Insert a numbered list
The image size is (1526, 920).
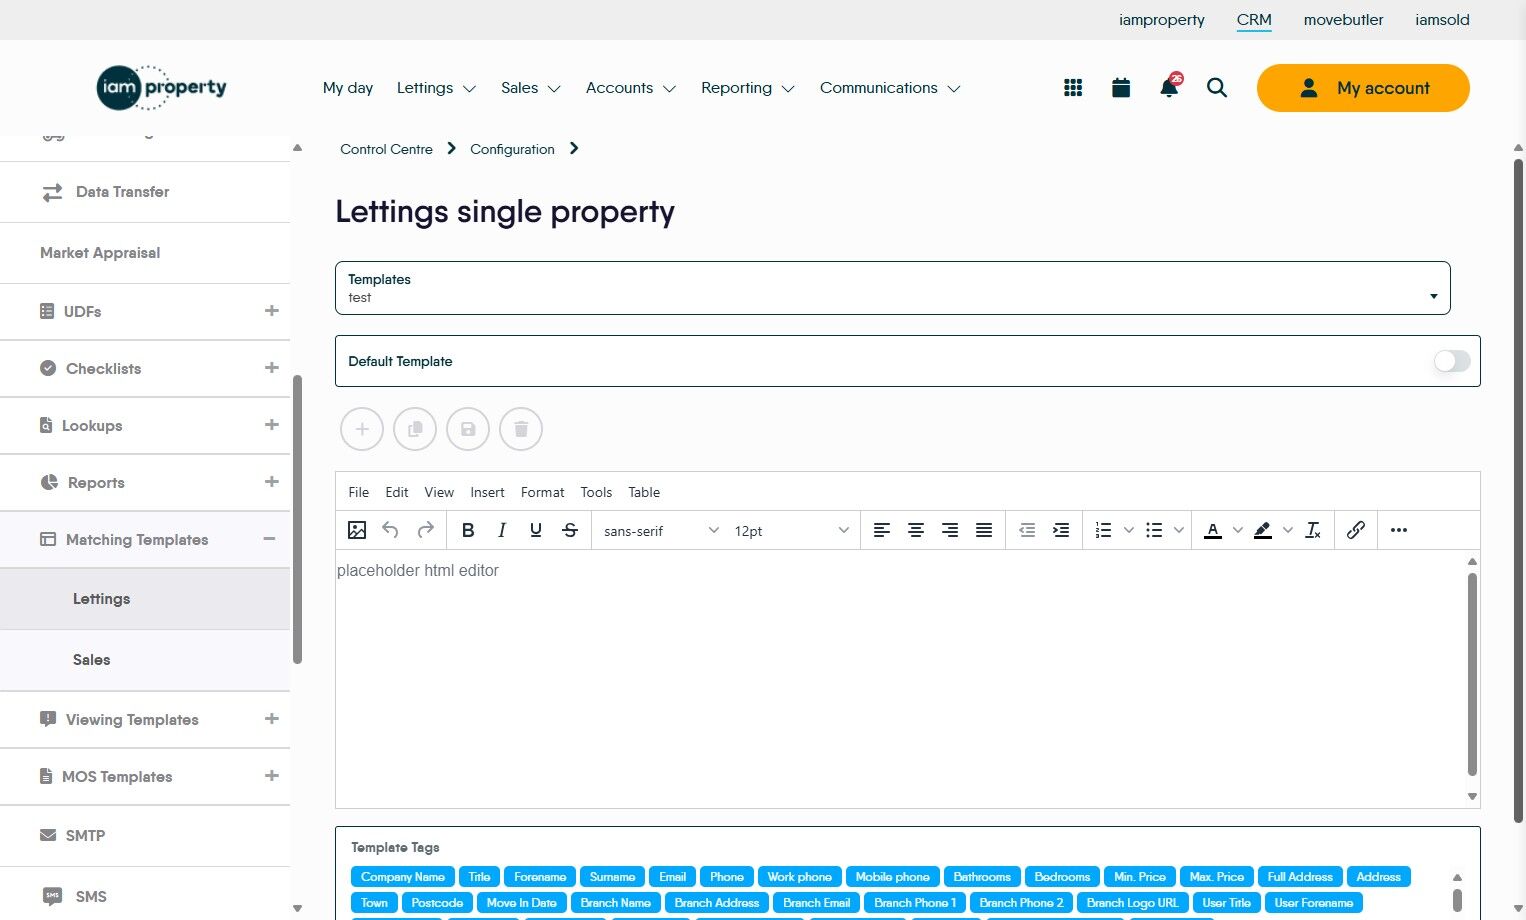(x=1104, y=530)
